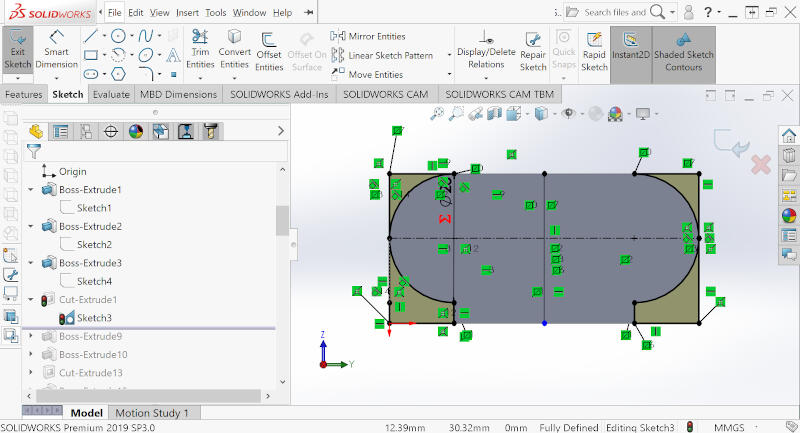Select the Offset Entities tool
Image resolution: width=800 pixels, height=433 pixels.
[x=269, y=52]
